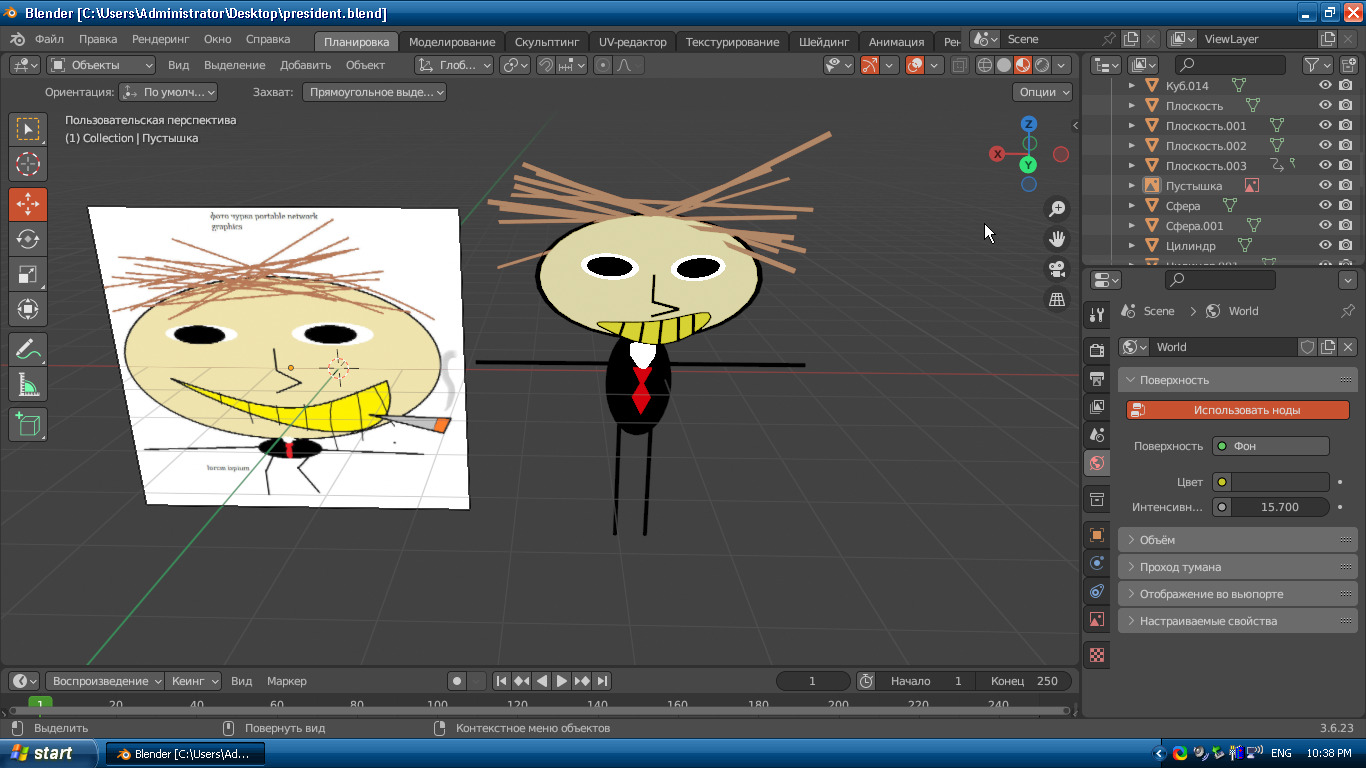The image size is (1366, 768).
Task: Disable rendering for Цилиндр object
Action: click(x=1346, y=245)
